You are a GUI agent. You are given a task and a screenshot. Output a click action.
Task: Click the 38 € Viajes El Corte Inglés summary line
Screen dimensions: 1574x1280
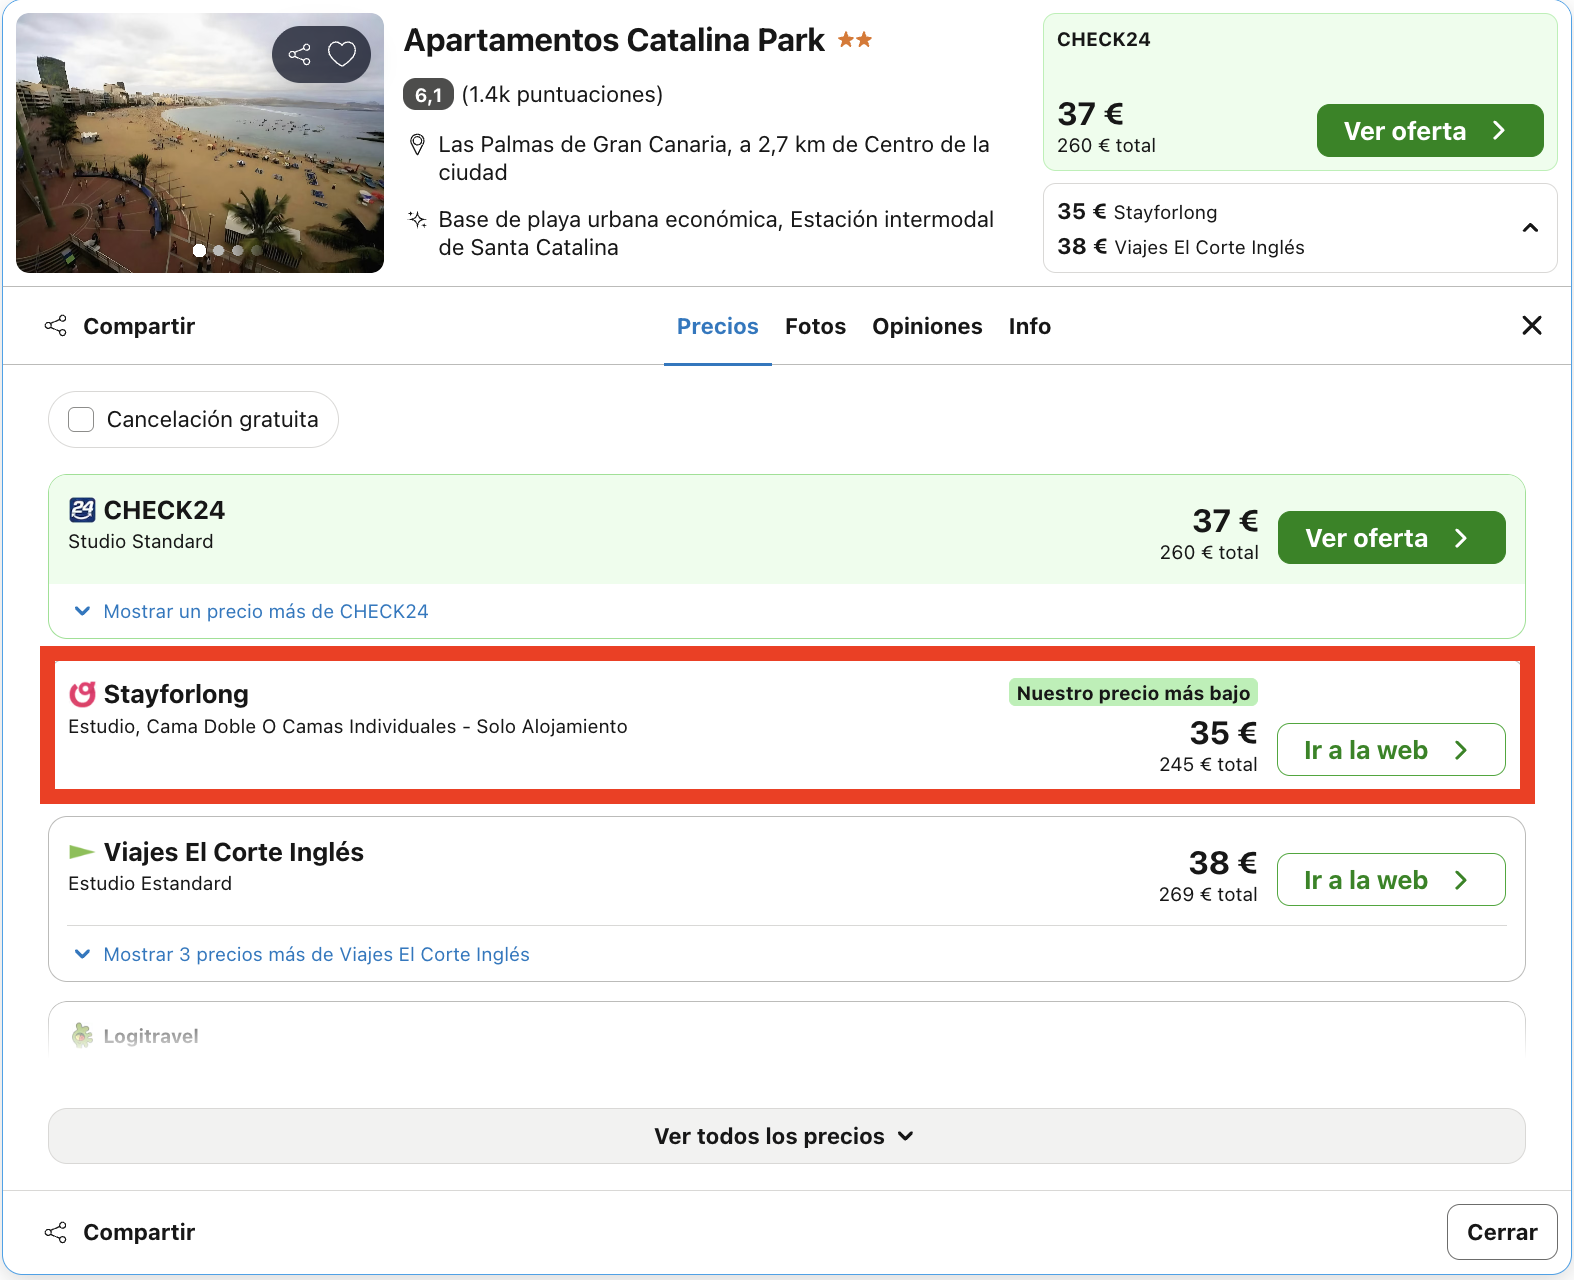1181,247
